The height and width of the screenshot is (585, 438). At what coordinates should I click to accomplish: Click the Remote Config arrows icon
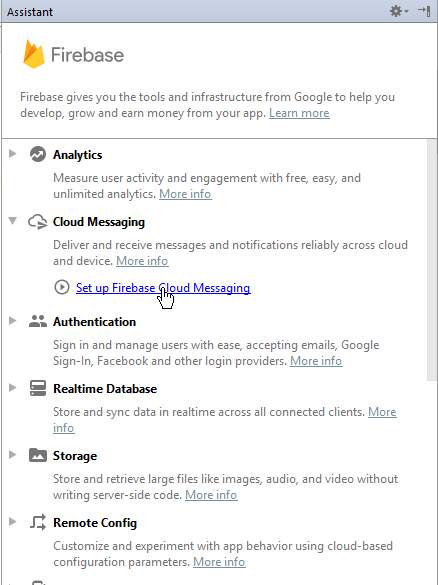[x=38, y=522]
